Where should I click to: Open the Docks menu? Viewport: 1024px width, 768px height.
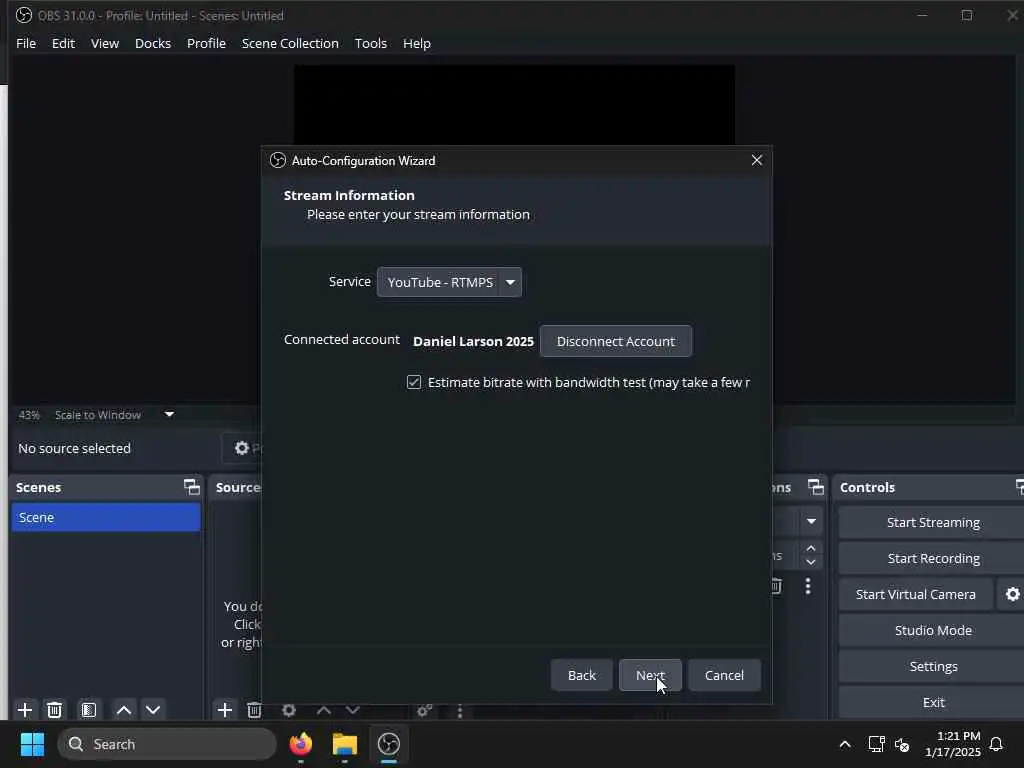click(153, 43)
